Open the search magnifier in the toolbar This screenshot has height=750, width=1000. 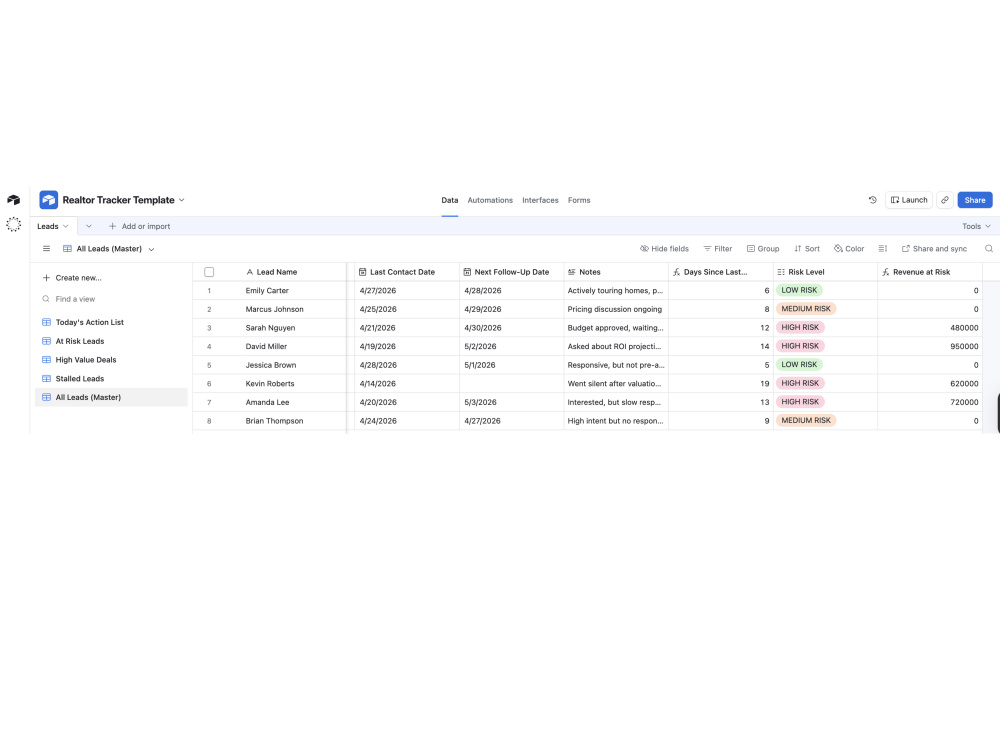pyautogui.click(x=989, y=249)
